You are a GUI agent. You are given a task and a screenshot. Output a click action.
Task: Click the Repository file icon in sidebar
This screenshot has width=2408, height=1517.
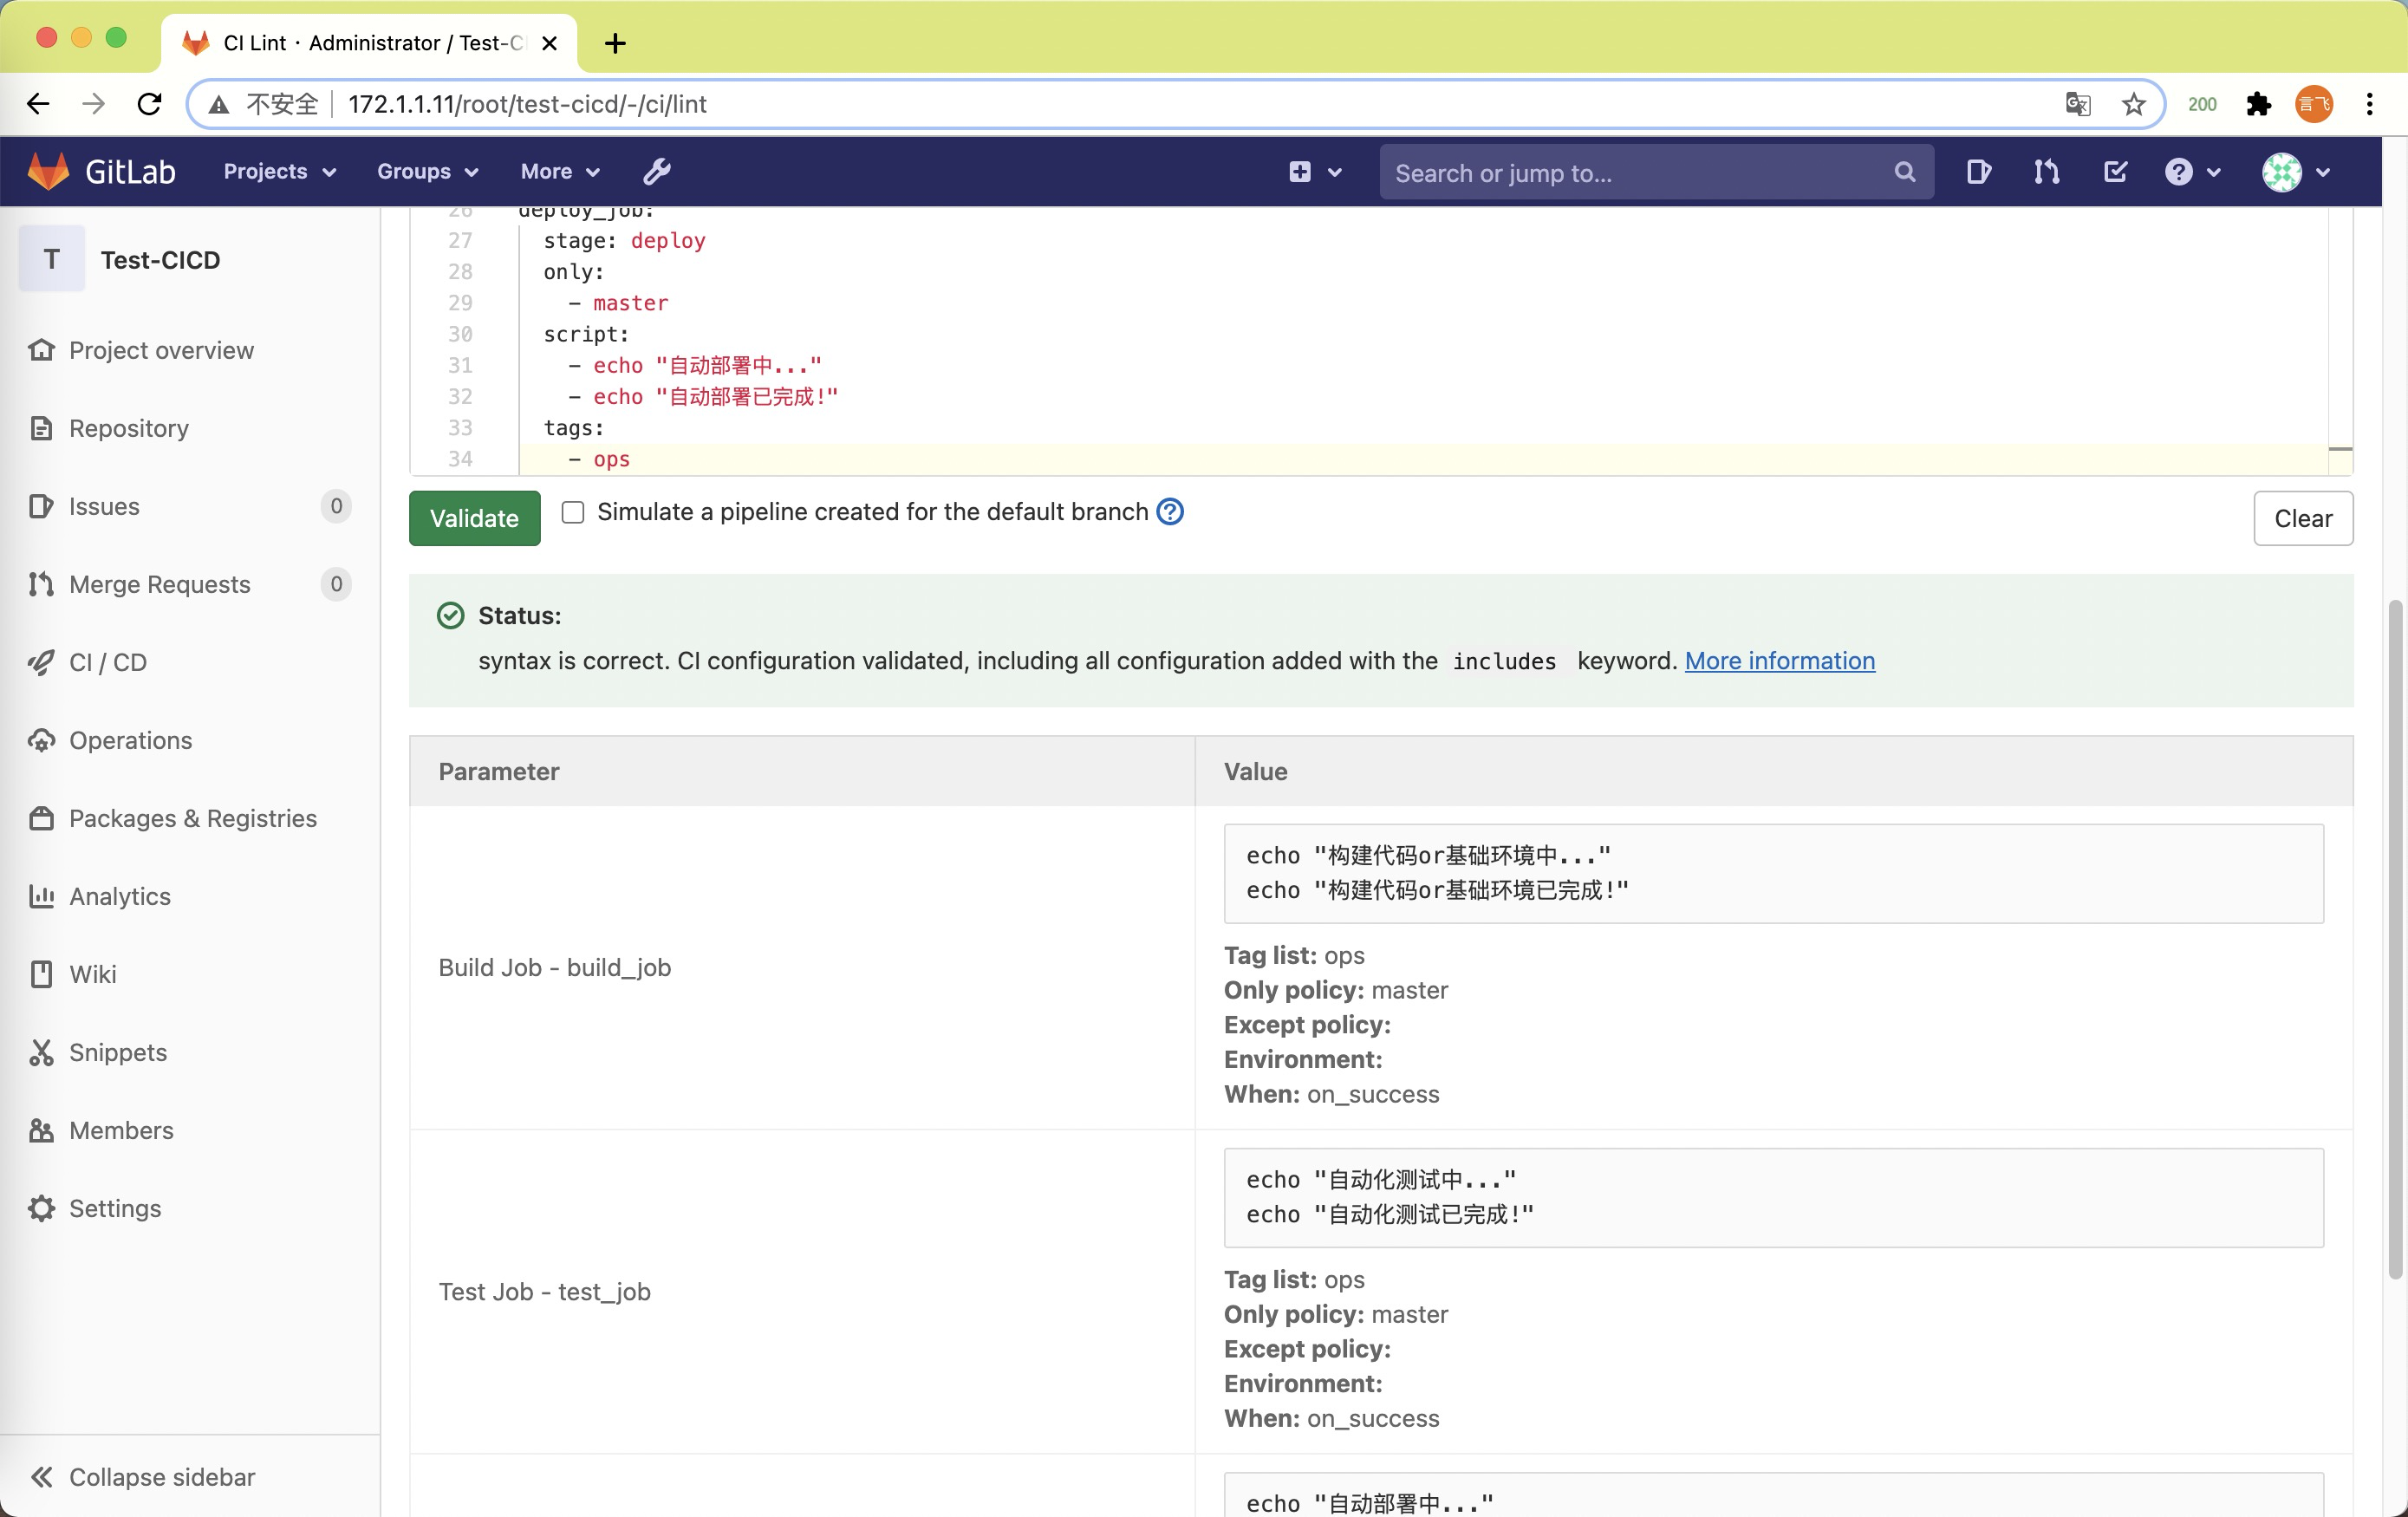click(x=41, y=428)
